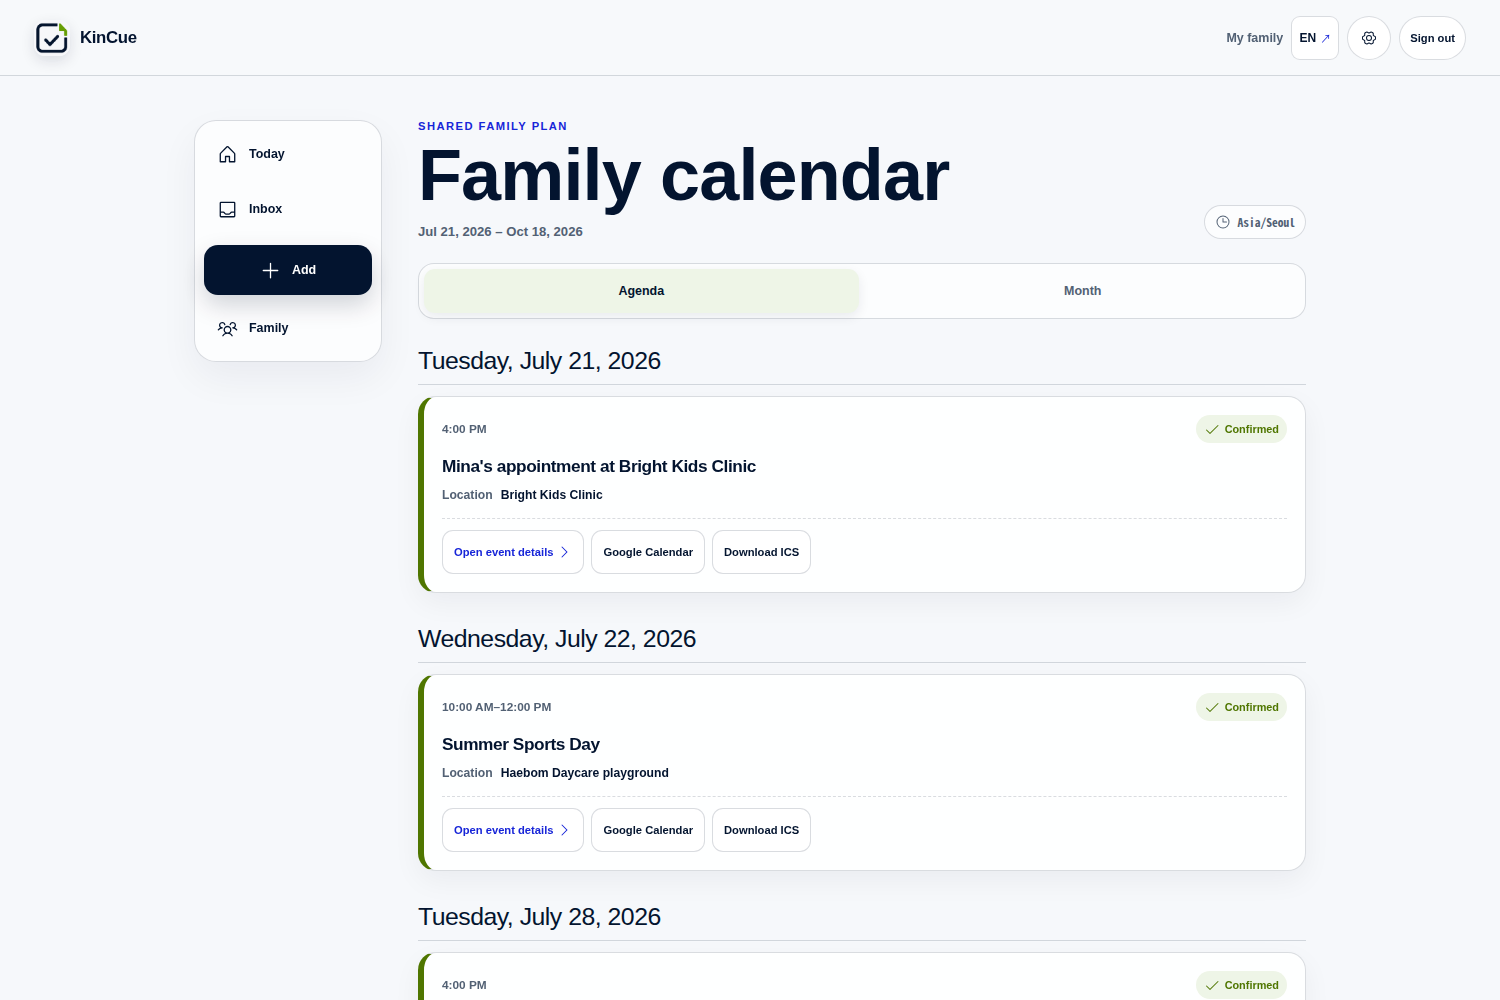Download ICS for Summer Sports Day
This screenshot has height=1000, width=1500.
point(761,830)
